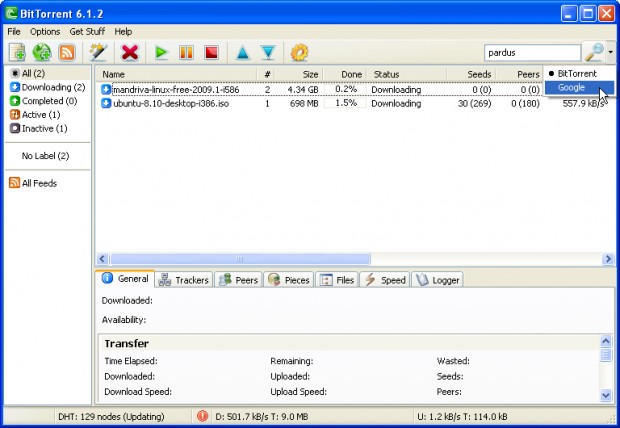
Task: Click up arrow of Transfer pane scrollbar
Action: coord(606,341)
